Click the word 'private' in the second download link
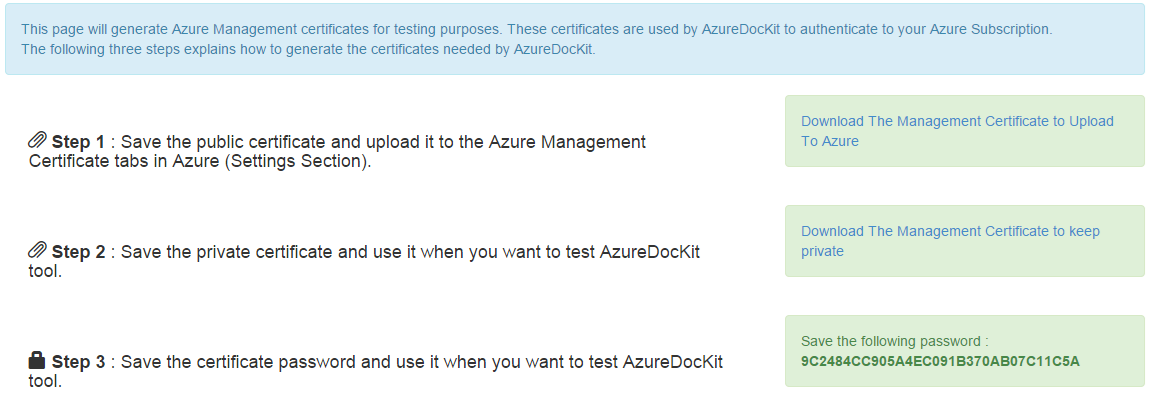Viewport: 1149px width, 407px height. pos(822,252)
